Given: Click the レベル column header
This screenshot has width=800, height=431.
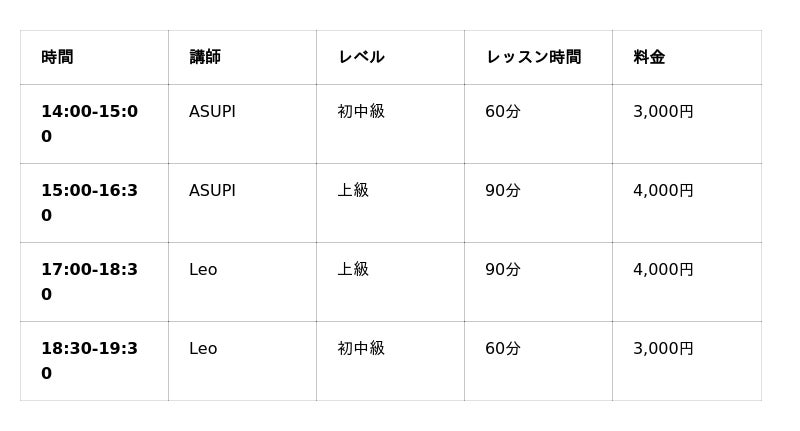Looking at the screenshot, I should click(361, 57).
